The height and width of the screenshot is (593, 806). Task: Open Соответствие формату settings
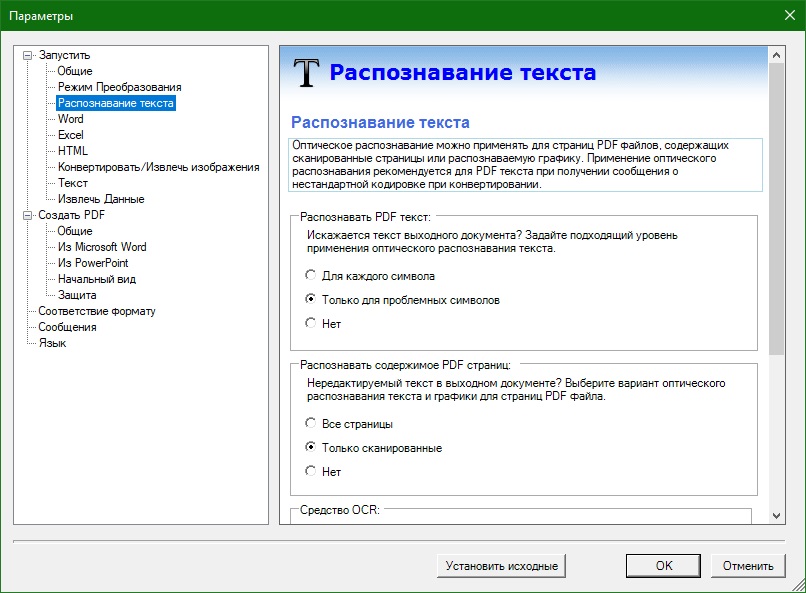tap(97, 311)
